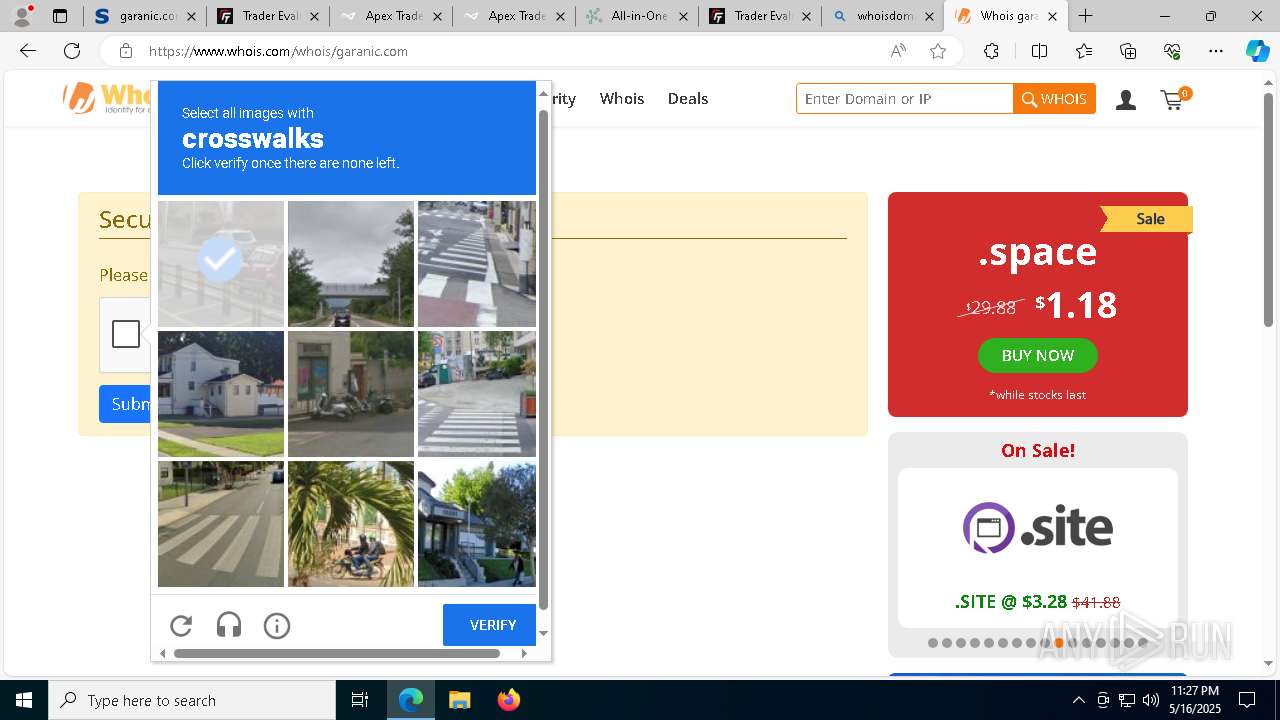Toggle Split screen icon
The height and width of the screenshot is (720, 1280).
click(x=1039, y=51)
